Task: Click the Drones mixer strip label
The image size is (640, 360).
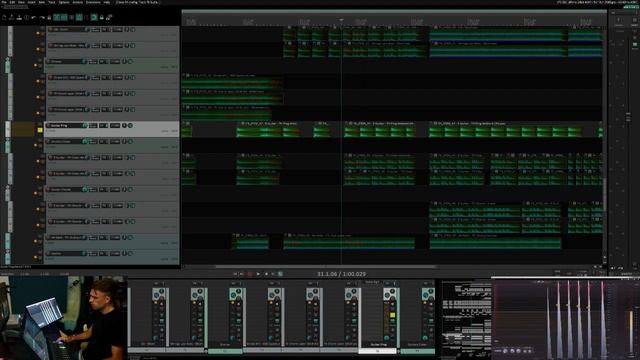Action: point(225,344)
